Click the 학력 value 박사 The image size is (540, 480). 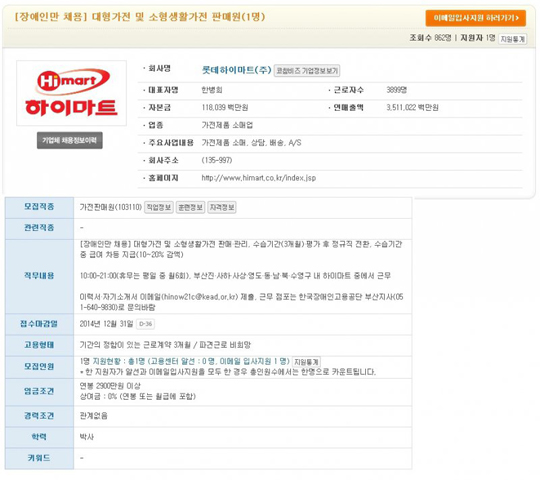click(87, 437)
